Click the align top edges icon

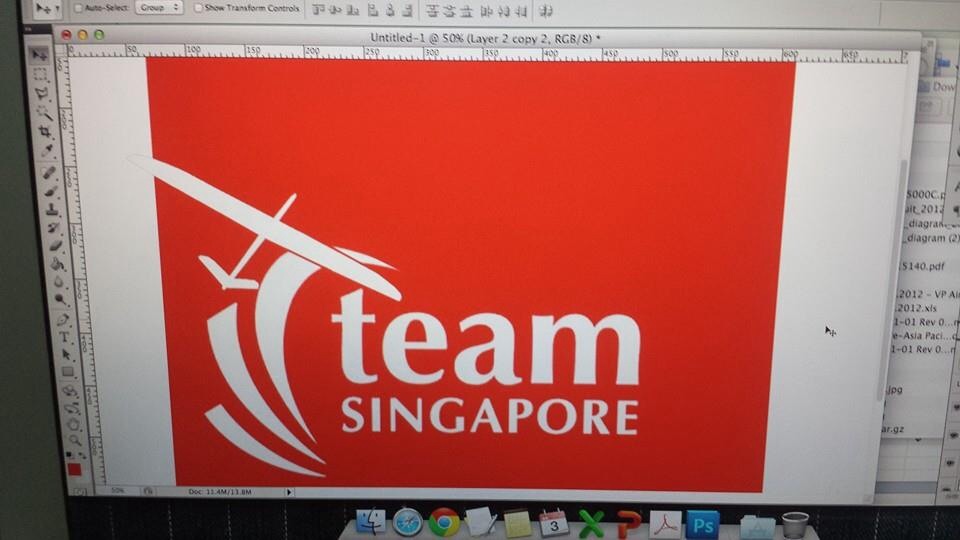click(318, 10)
